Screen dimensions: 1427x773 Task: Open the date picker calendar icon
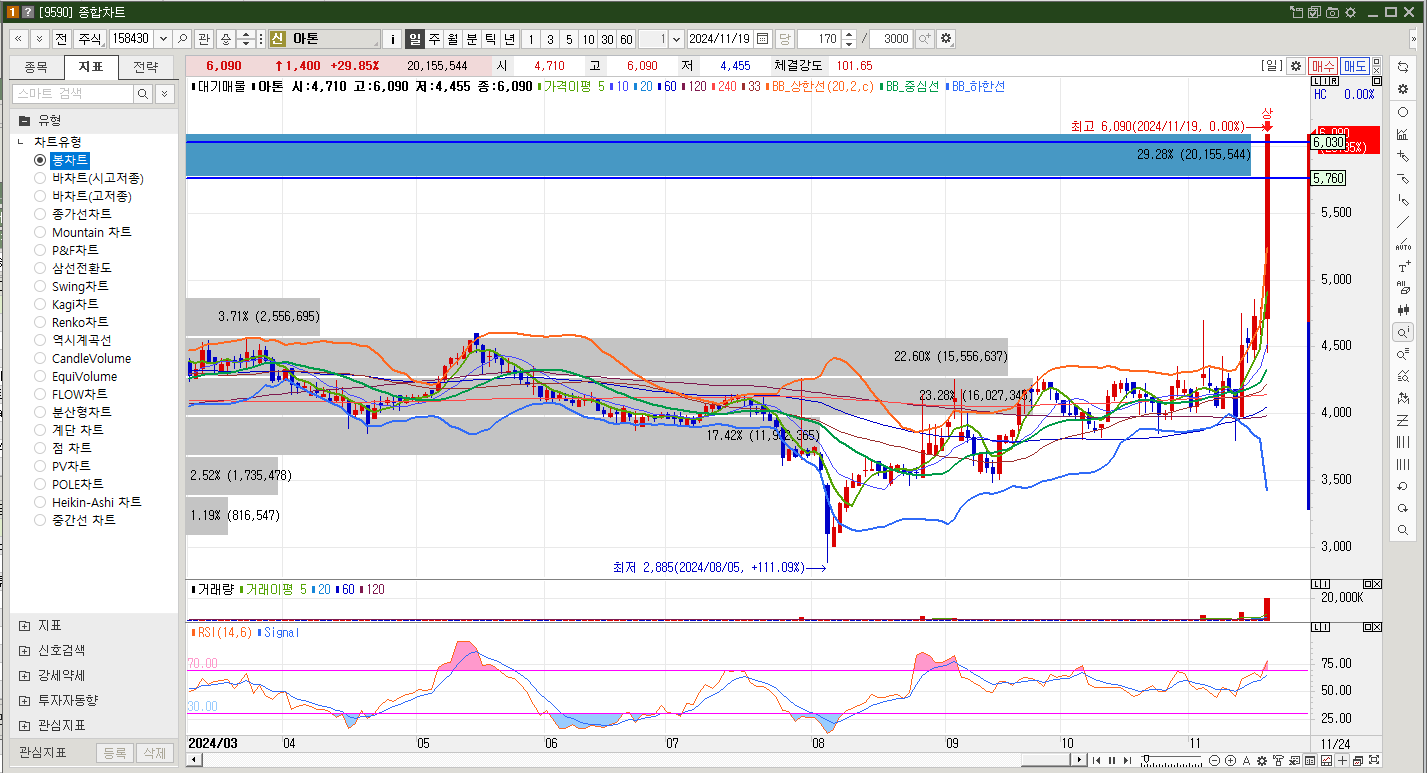(763, 38)
